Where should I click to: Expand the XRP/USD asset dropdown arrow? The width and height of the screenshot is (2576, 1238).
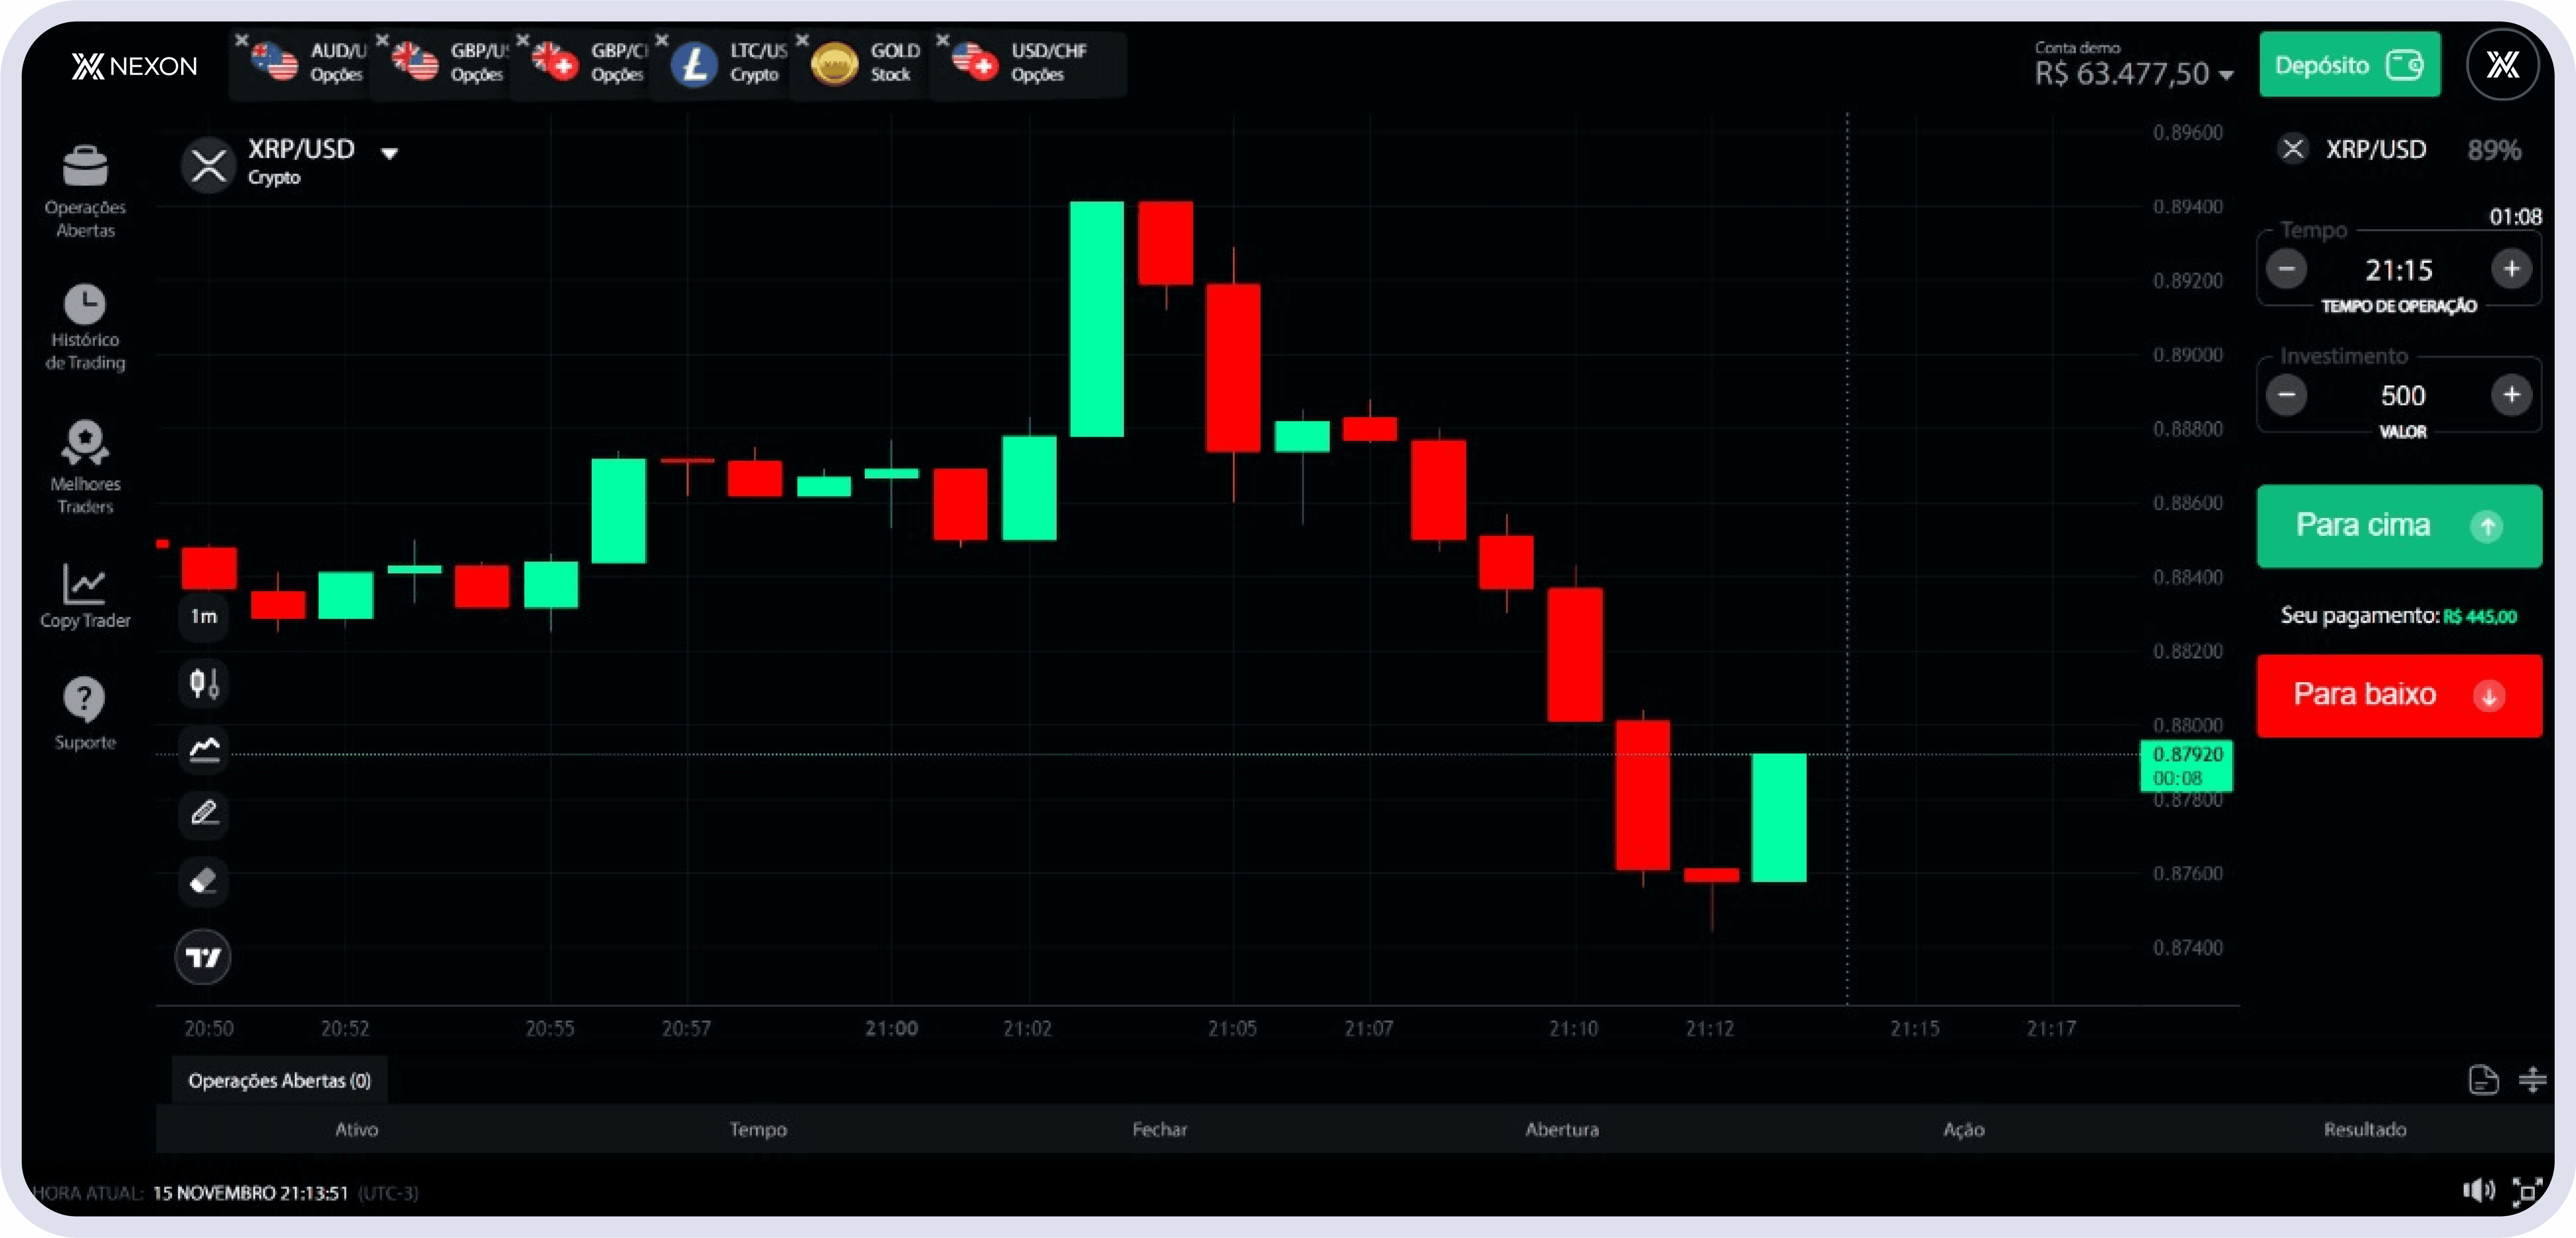point(390,153)
